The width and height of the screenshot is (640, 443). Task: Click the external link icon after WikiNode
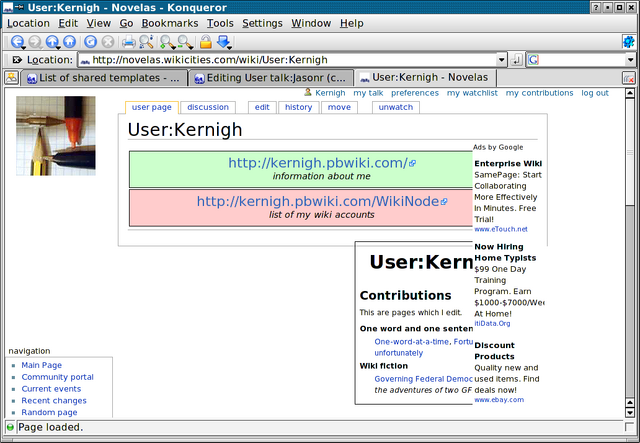(444, 201)
